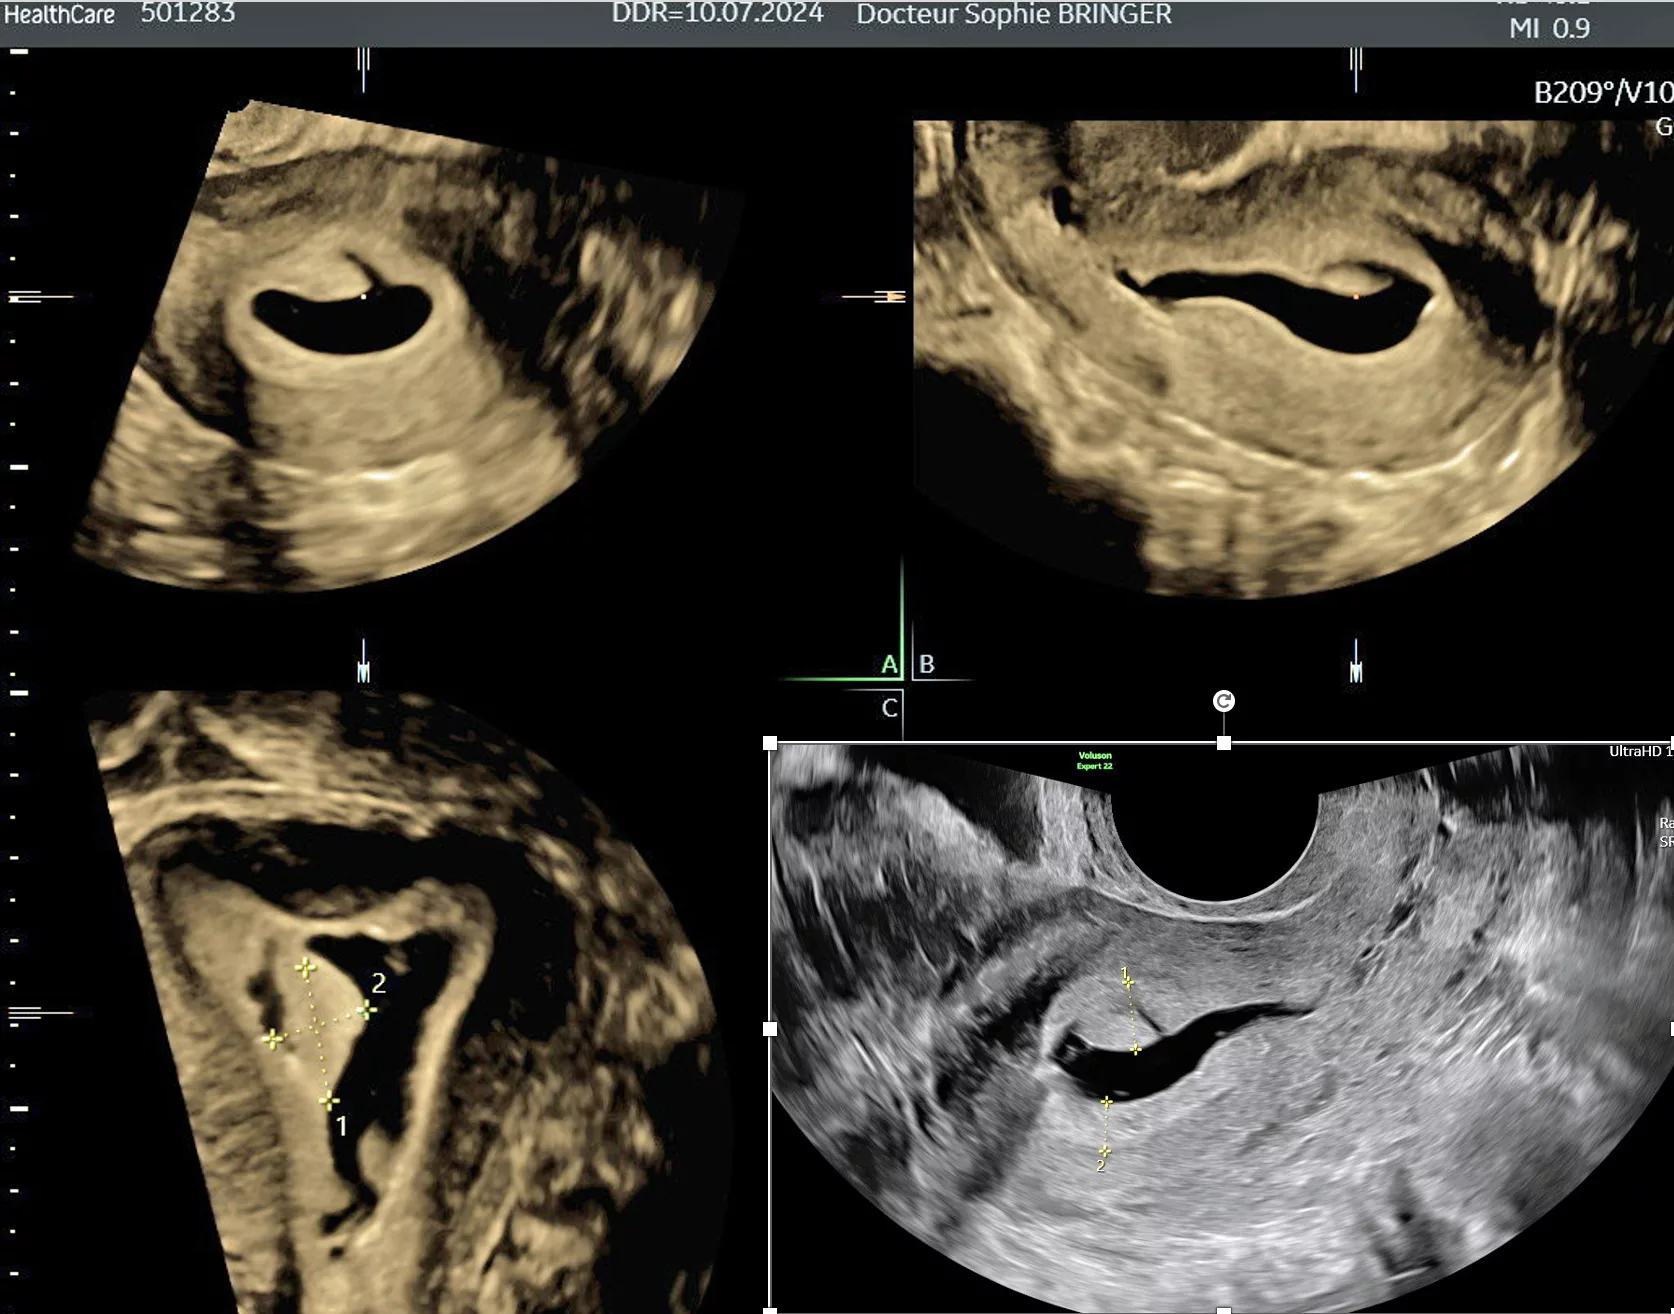Select the plane B reference label
Screen dimensions: 1674x1314
coord(927,664)
